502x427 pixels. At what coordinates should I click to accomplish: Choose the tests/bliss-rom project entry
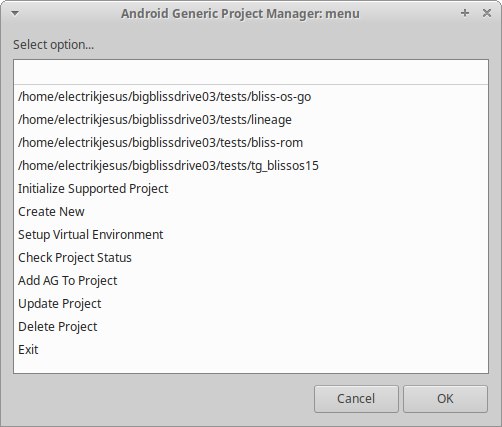pyautogui.click(x=251, y=142)
